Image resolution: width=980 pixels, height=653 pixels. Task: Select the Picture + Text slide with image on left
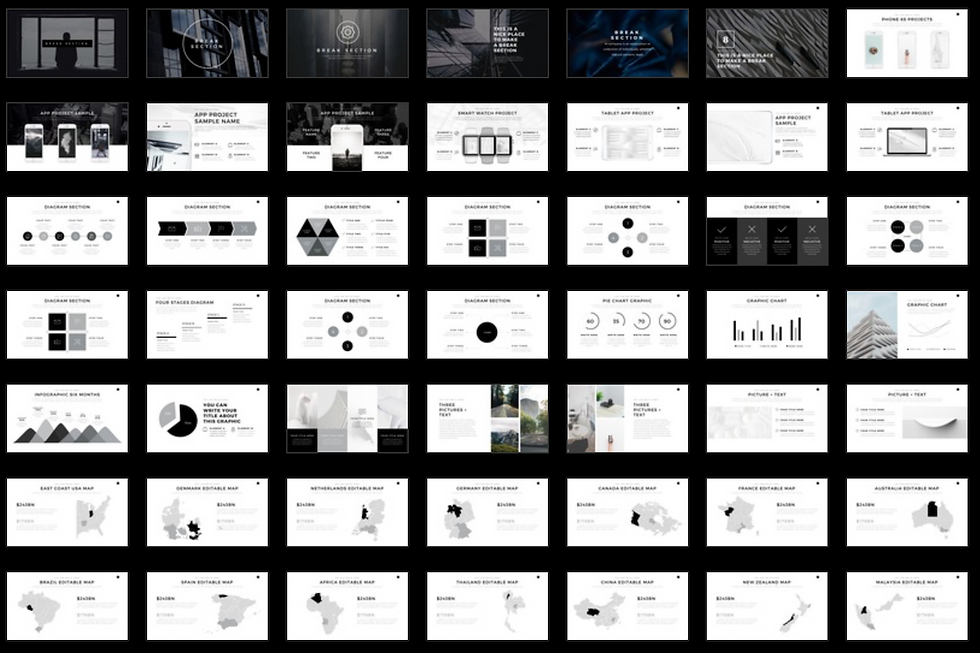768,419
